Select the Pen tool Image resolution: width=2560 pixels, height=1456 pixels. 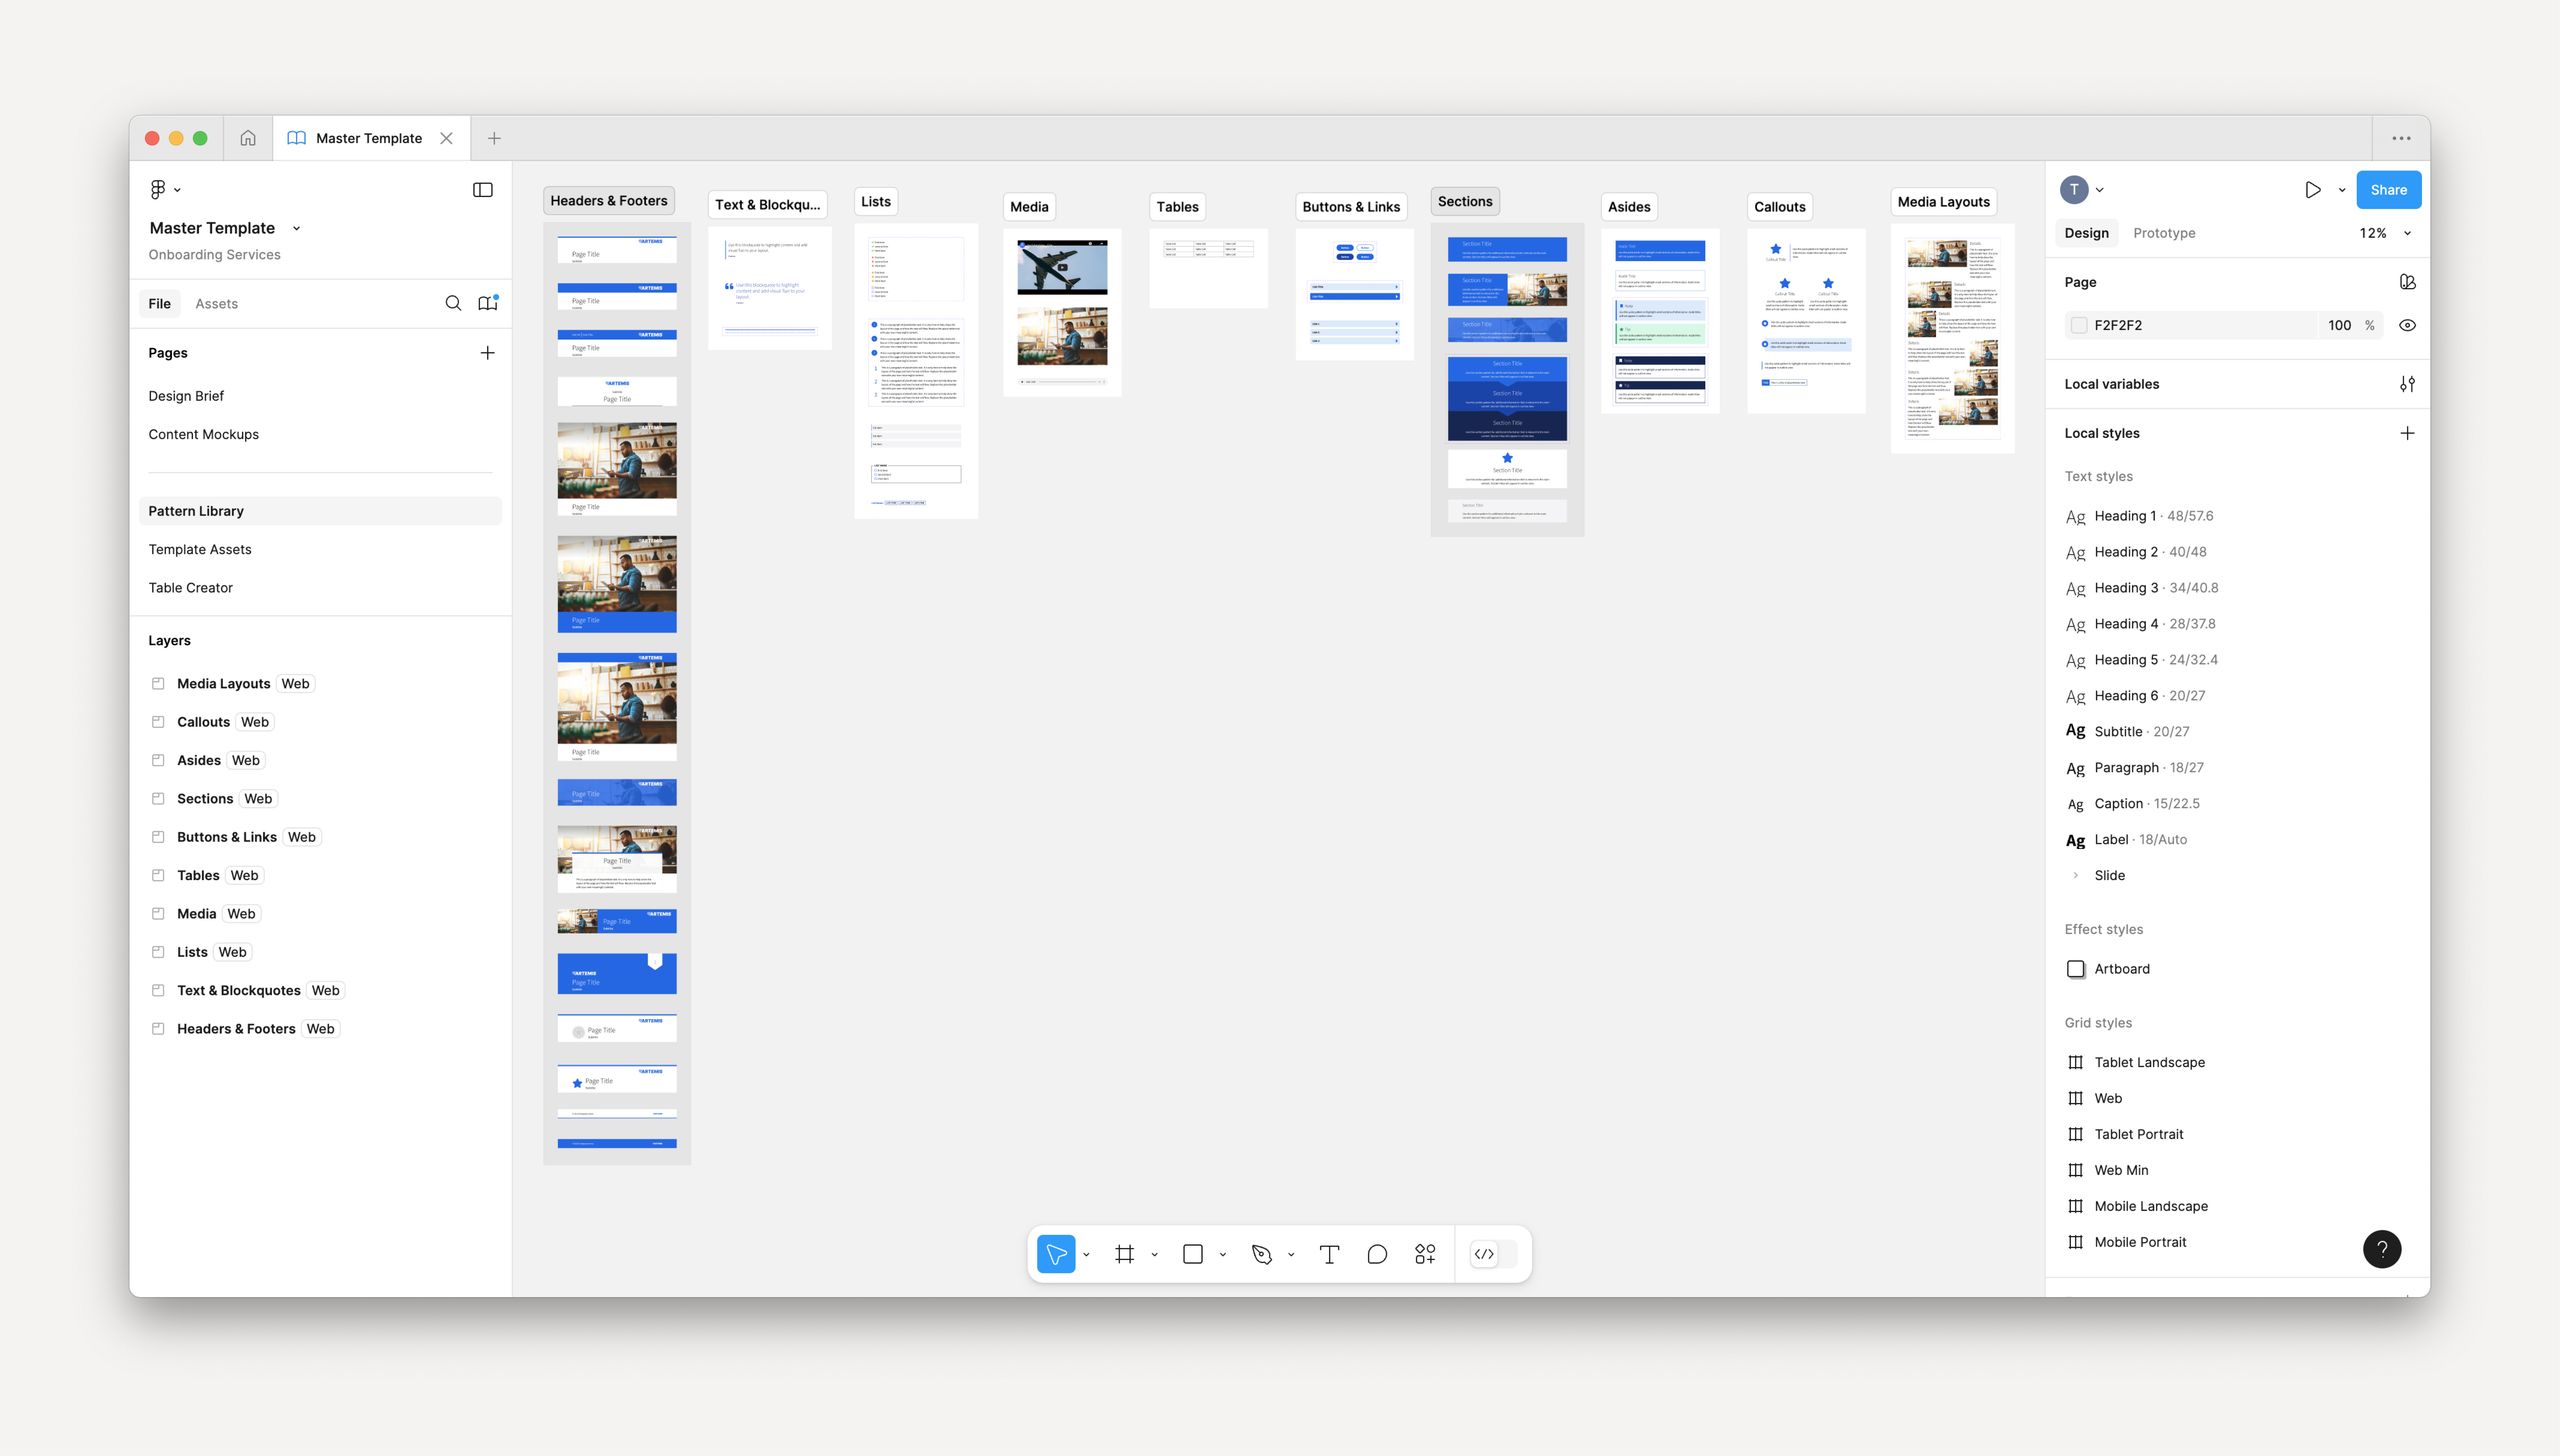(x=1260, y=1253)
